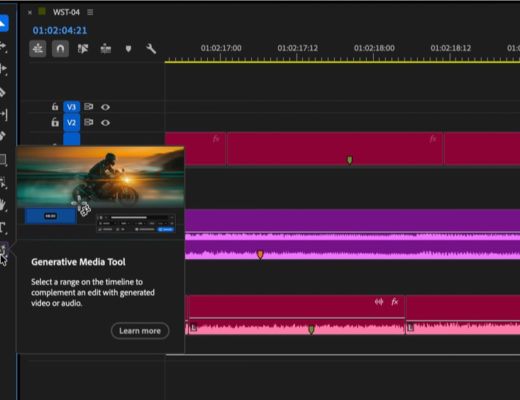The width and height of the screenshot is (520, 400).
Task: Toggle Linked Selection
Action: (83, 49)
